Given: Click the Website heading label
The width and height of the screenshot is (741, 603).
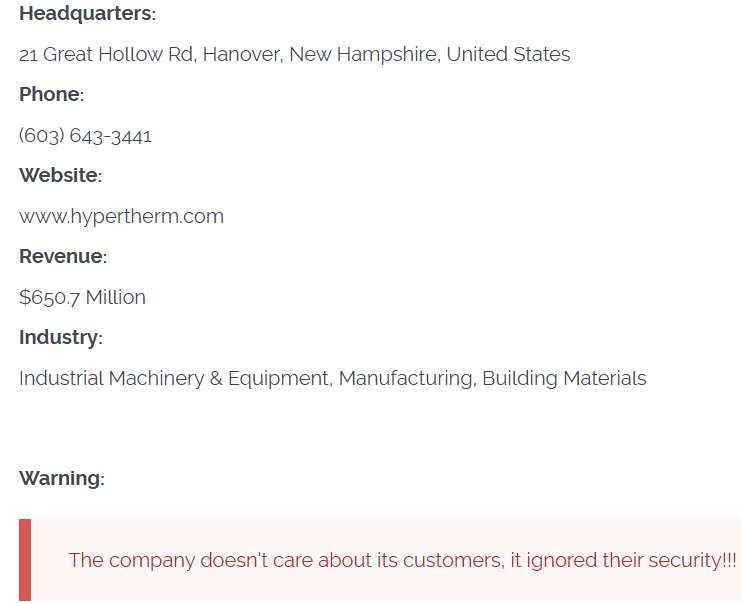Looking at the screenshot, I should (x=60, y=175).
